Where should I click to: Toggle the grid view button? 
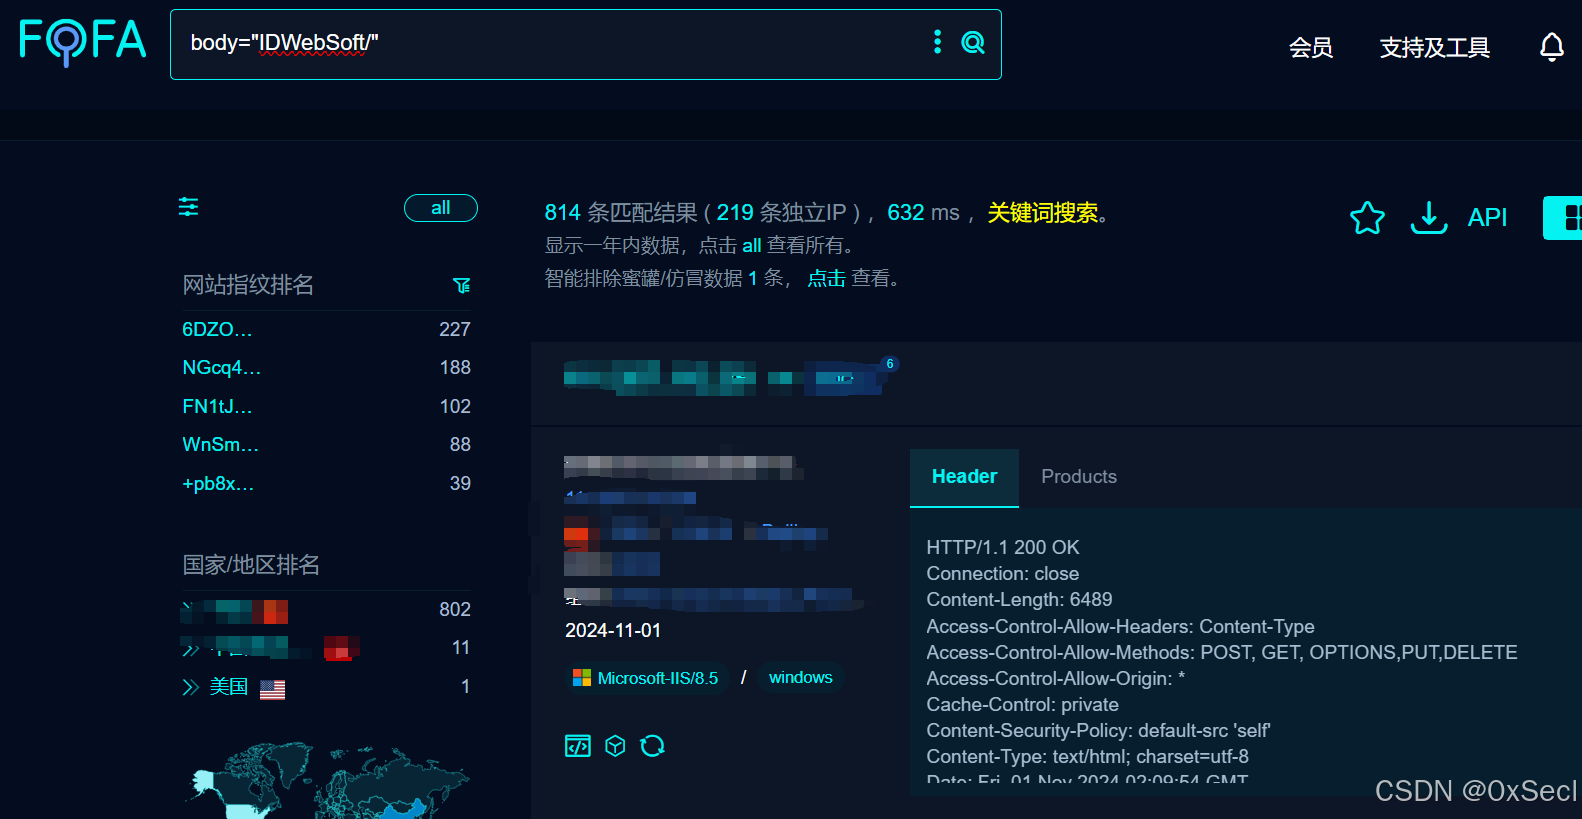click(1564, 218)
